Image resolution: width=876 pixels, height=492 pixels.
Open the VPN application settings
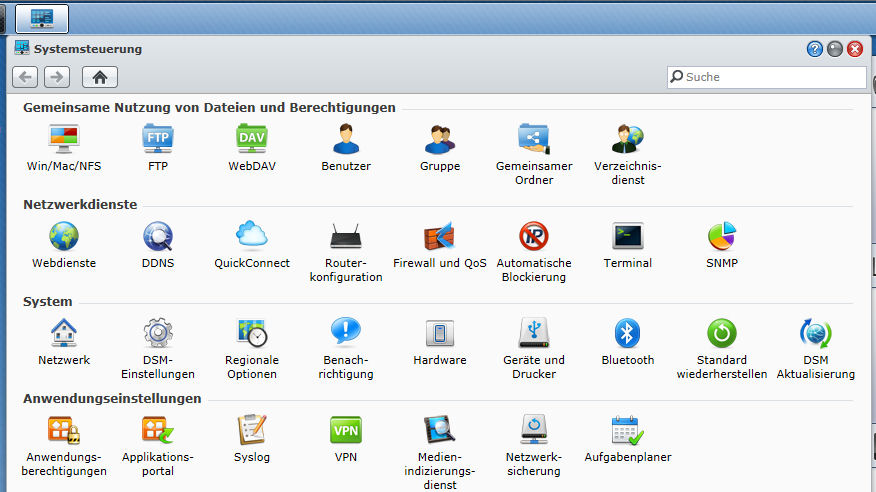pyautogui.click(x=346, y=430)
